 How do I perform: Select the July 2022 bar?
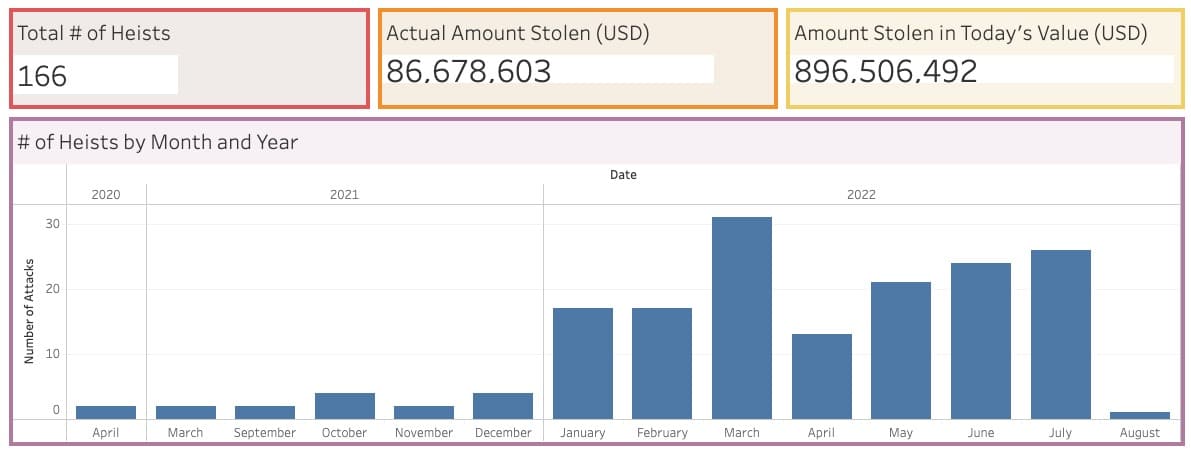coord(1060,334)
